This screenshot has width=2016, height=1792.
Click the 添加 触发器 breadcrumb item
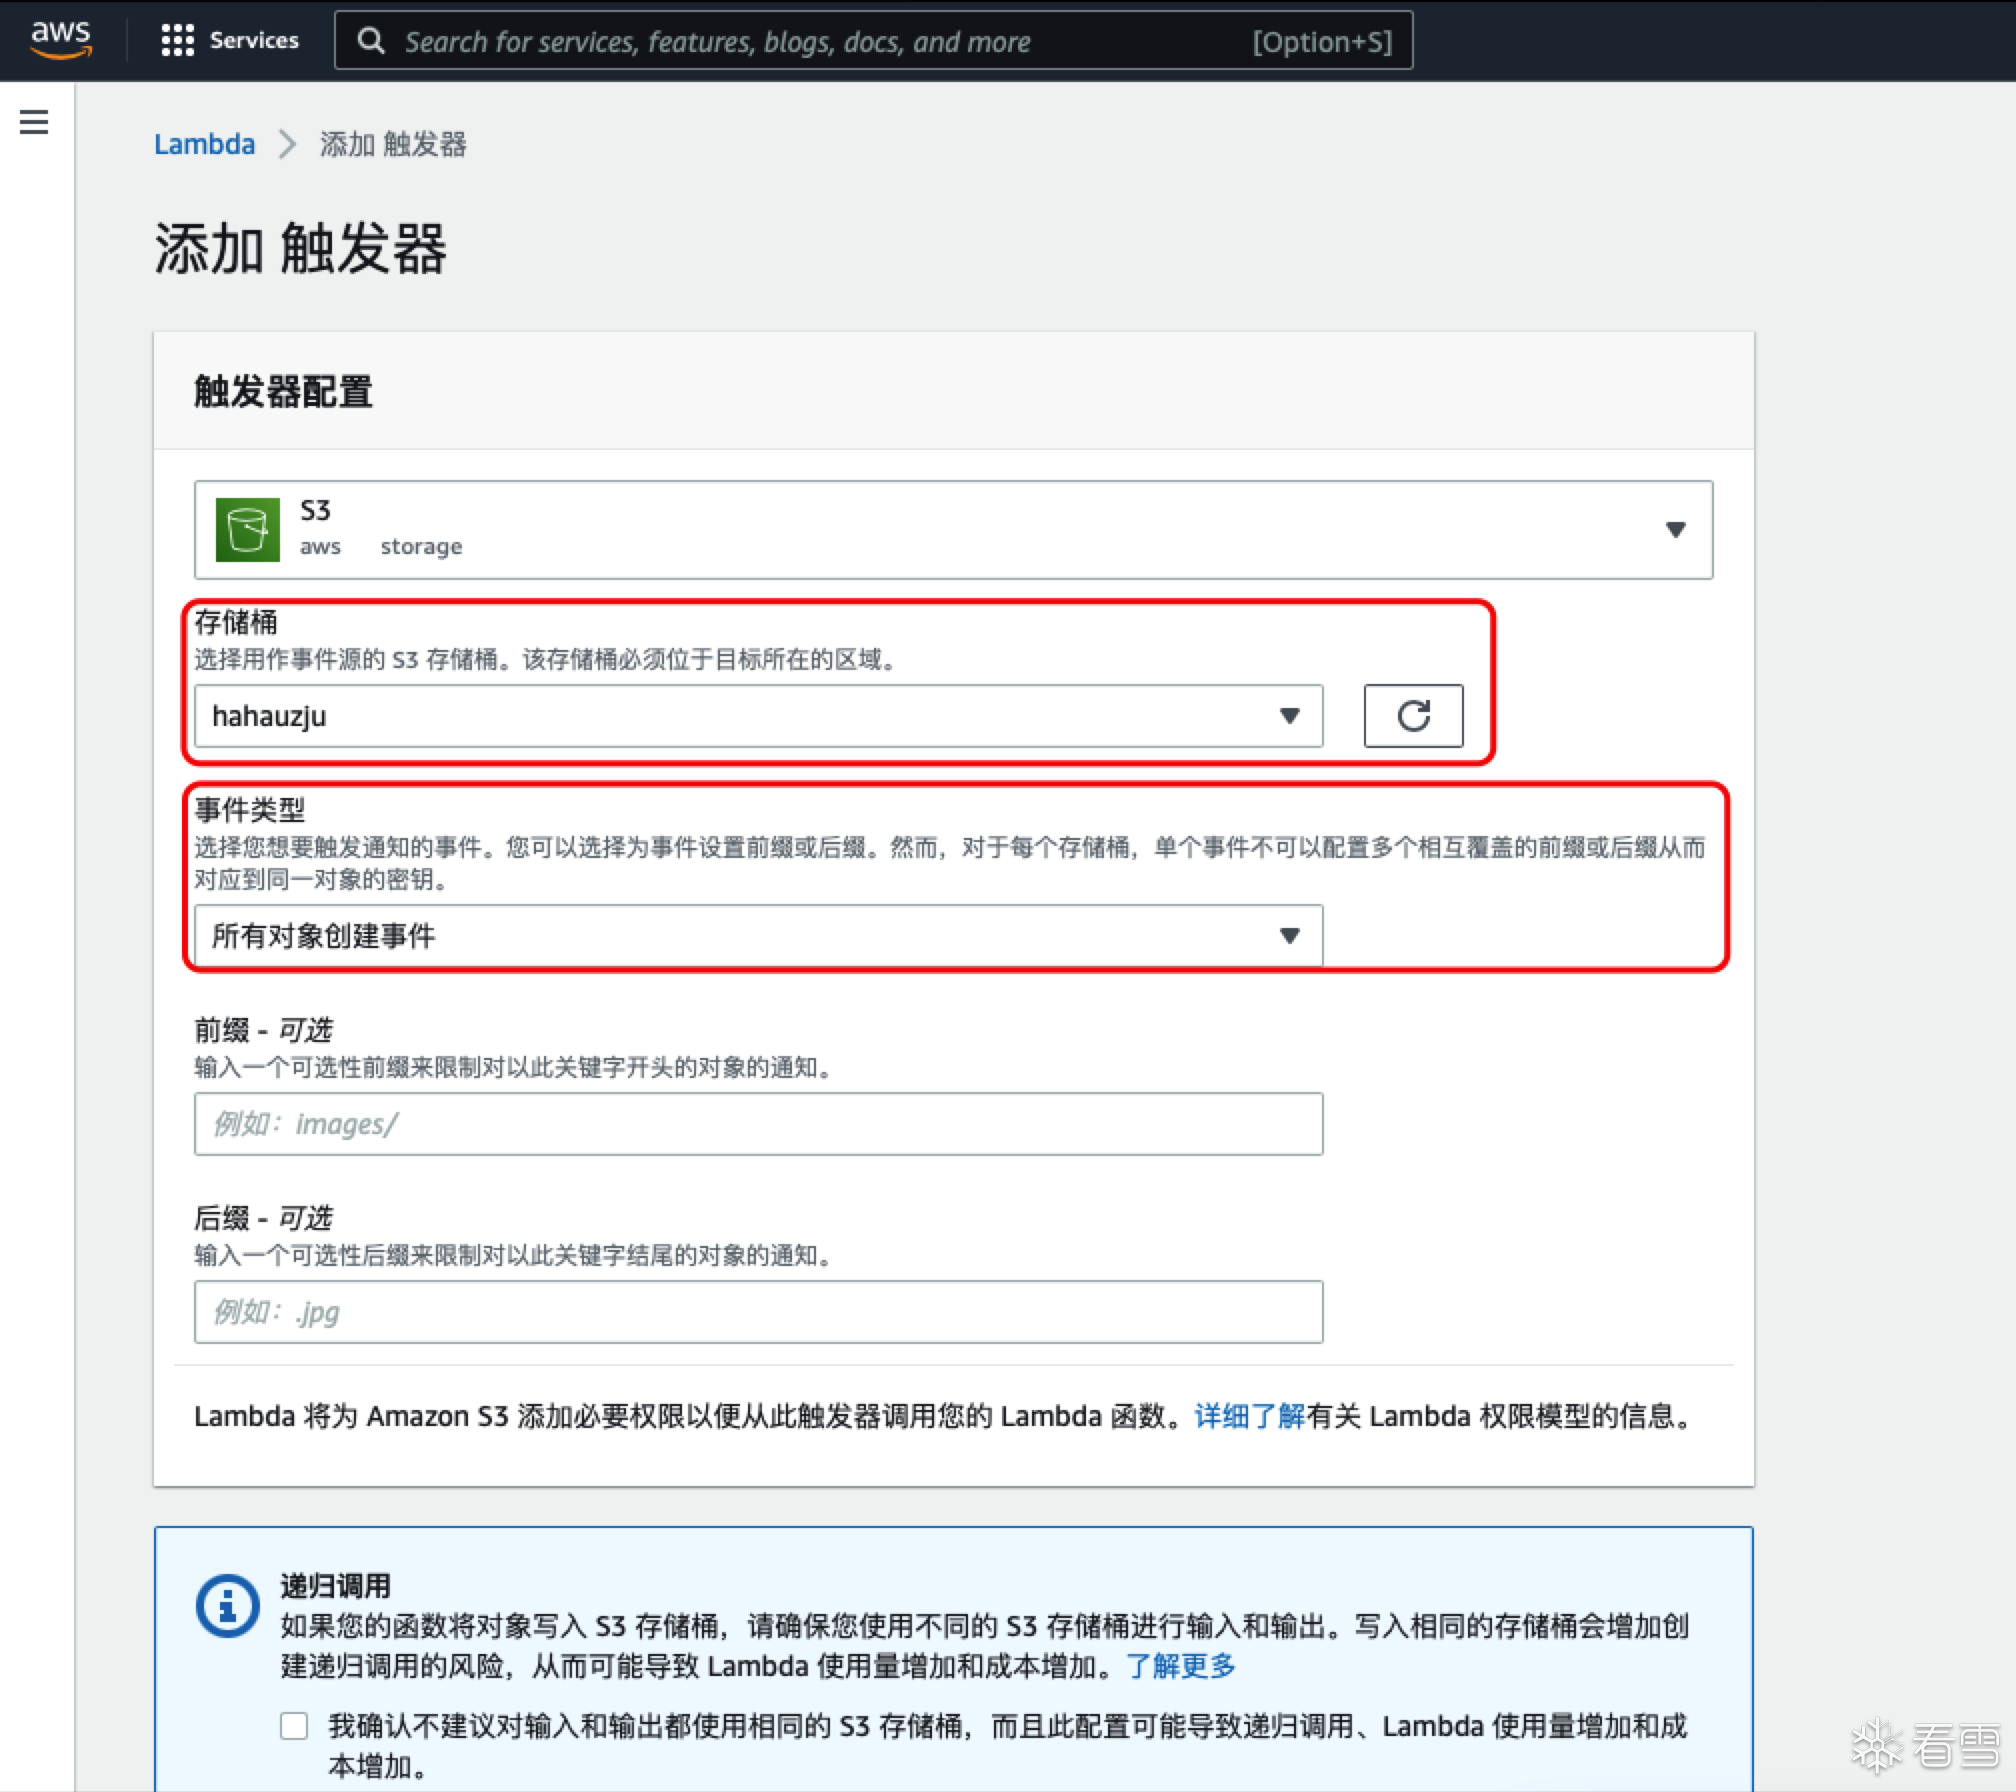coord(393,144)
